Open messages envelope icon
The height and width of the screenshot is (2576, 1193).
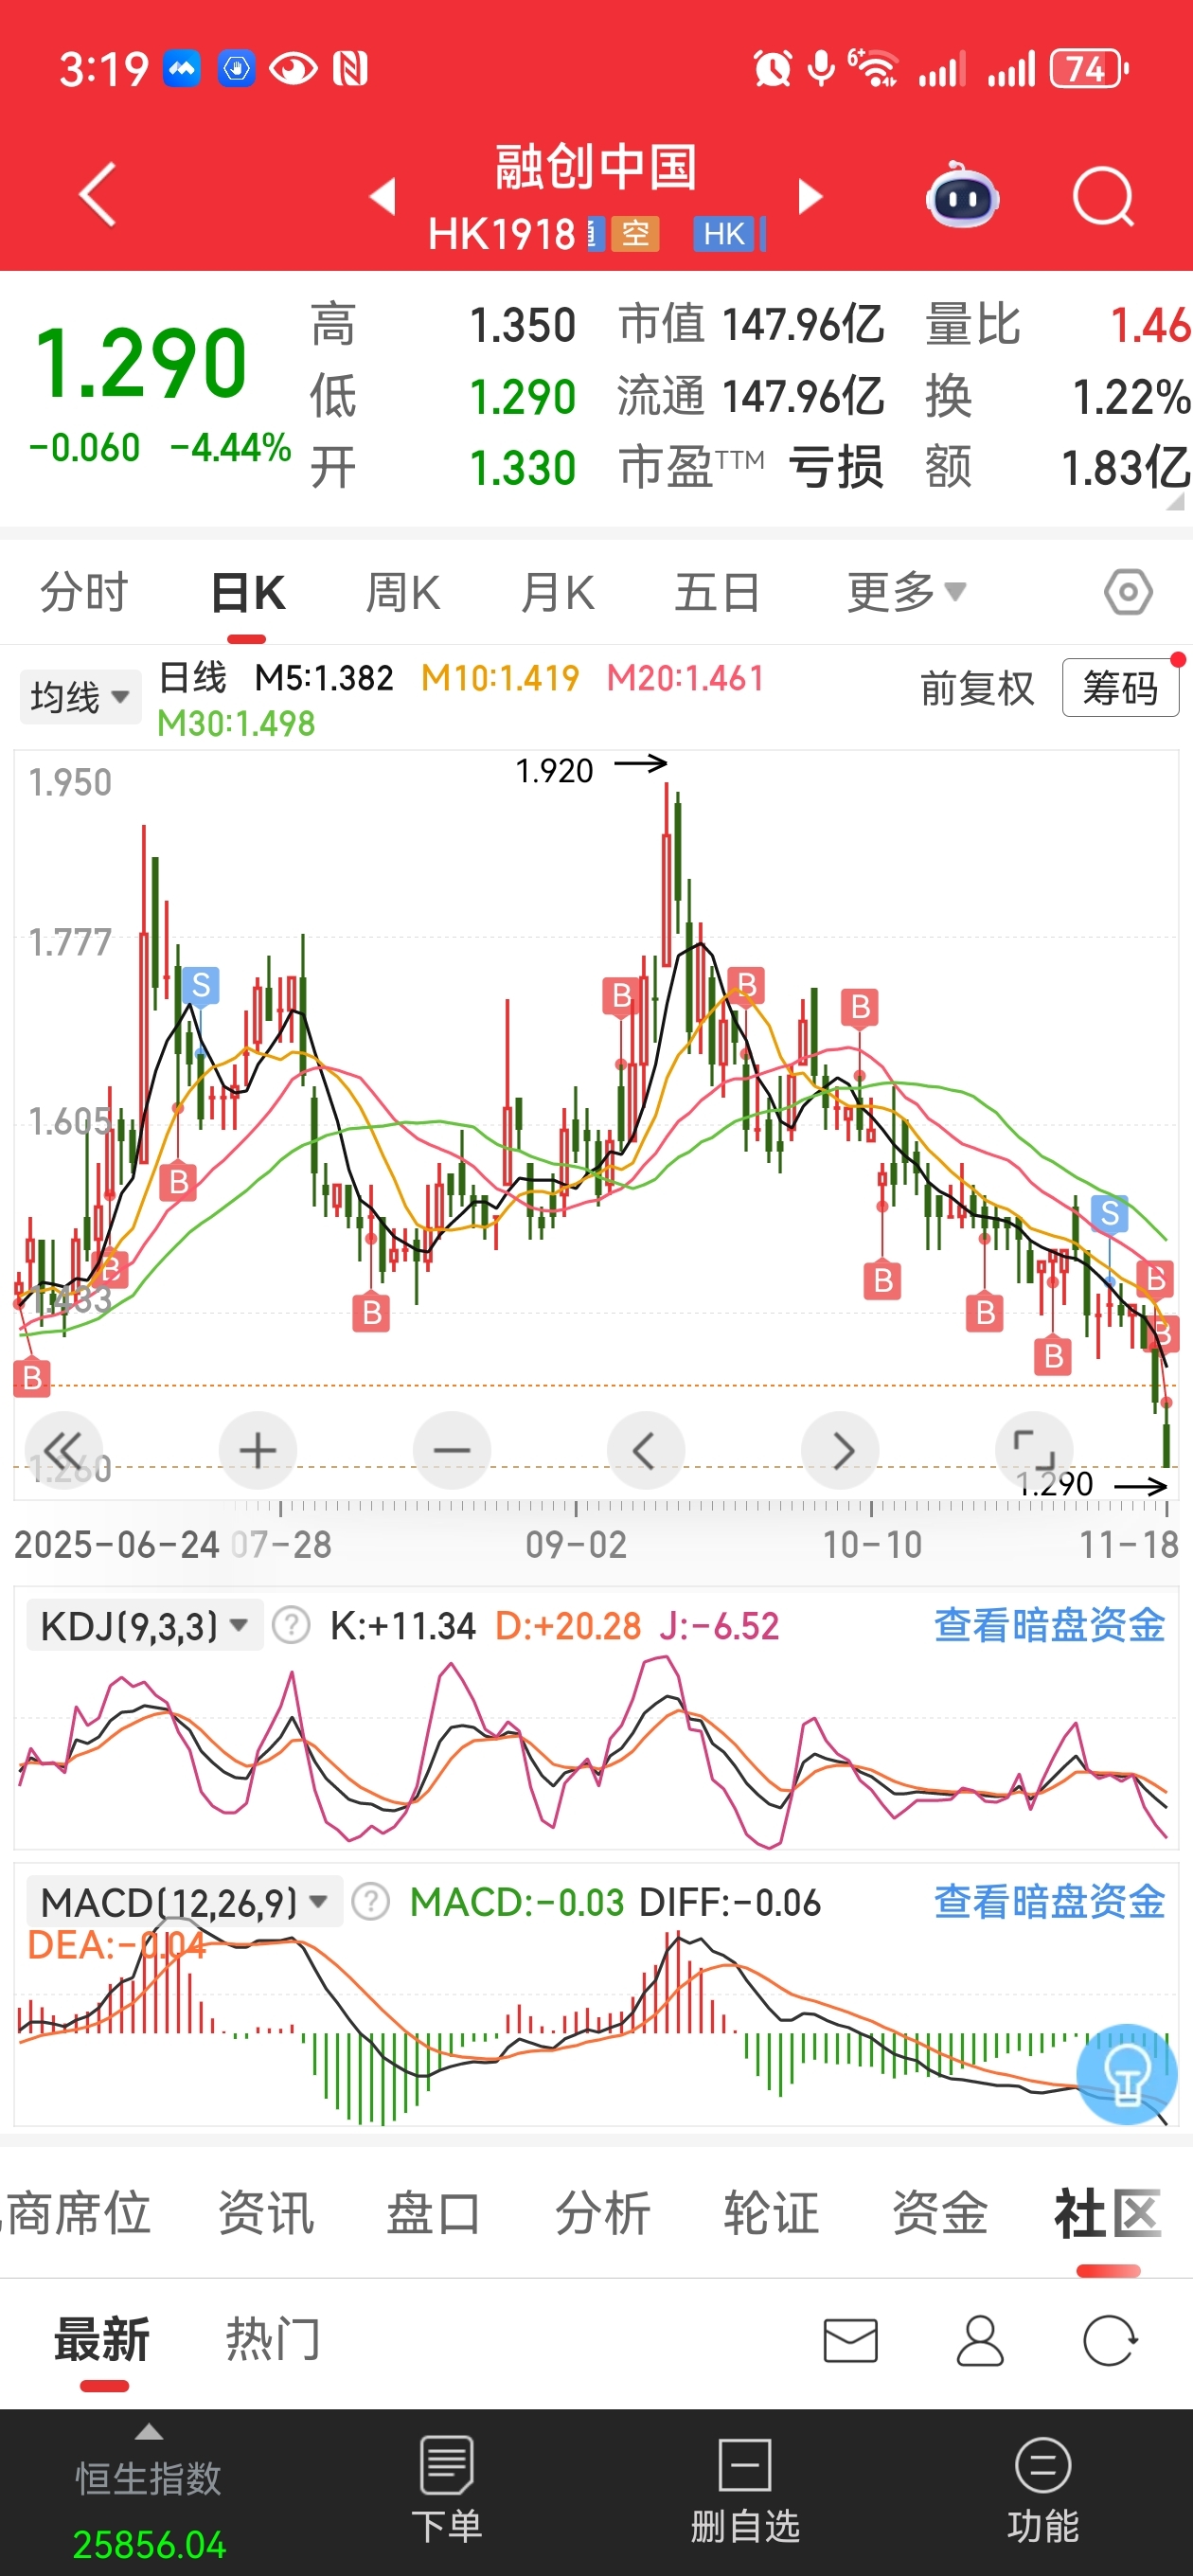[850, 2341]
